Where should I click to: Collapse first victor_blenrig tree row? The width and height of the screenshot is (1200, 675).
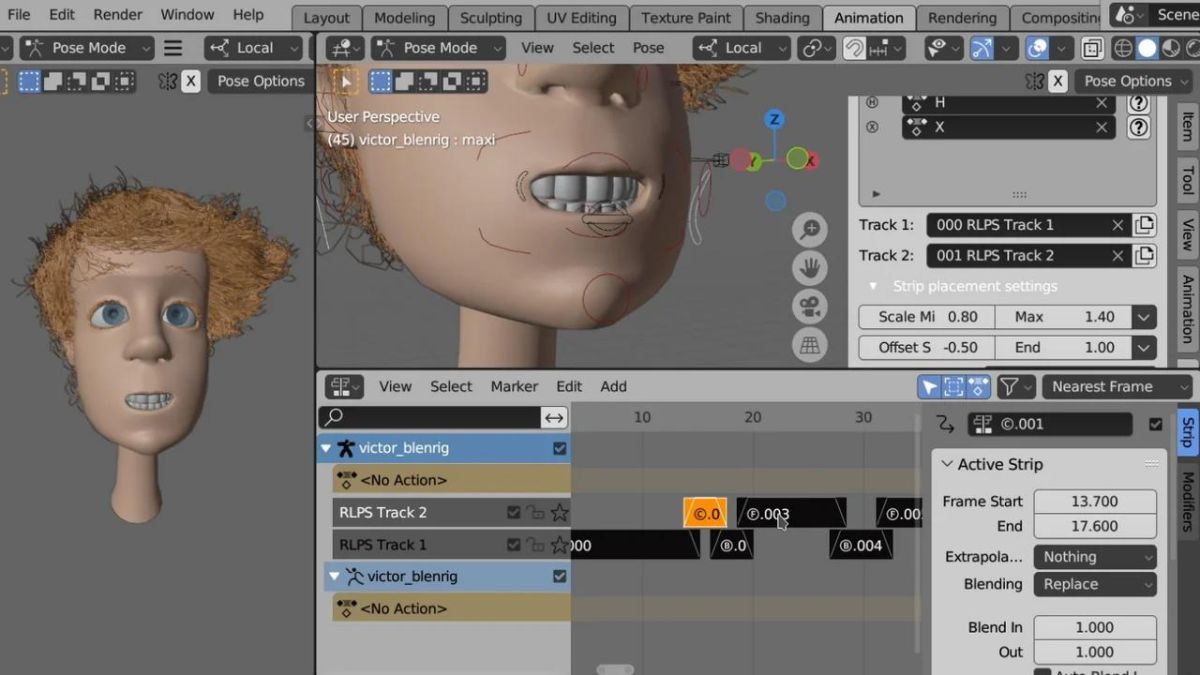point(326,448)
